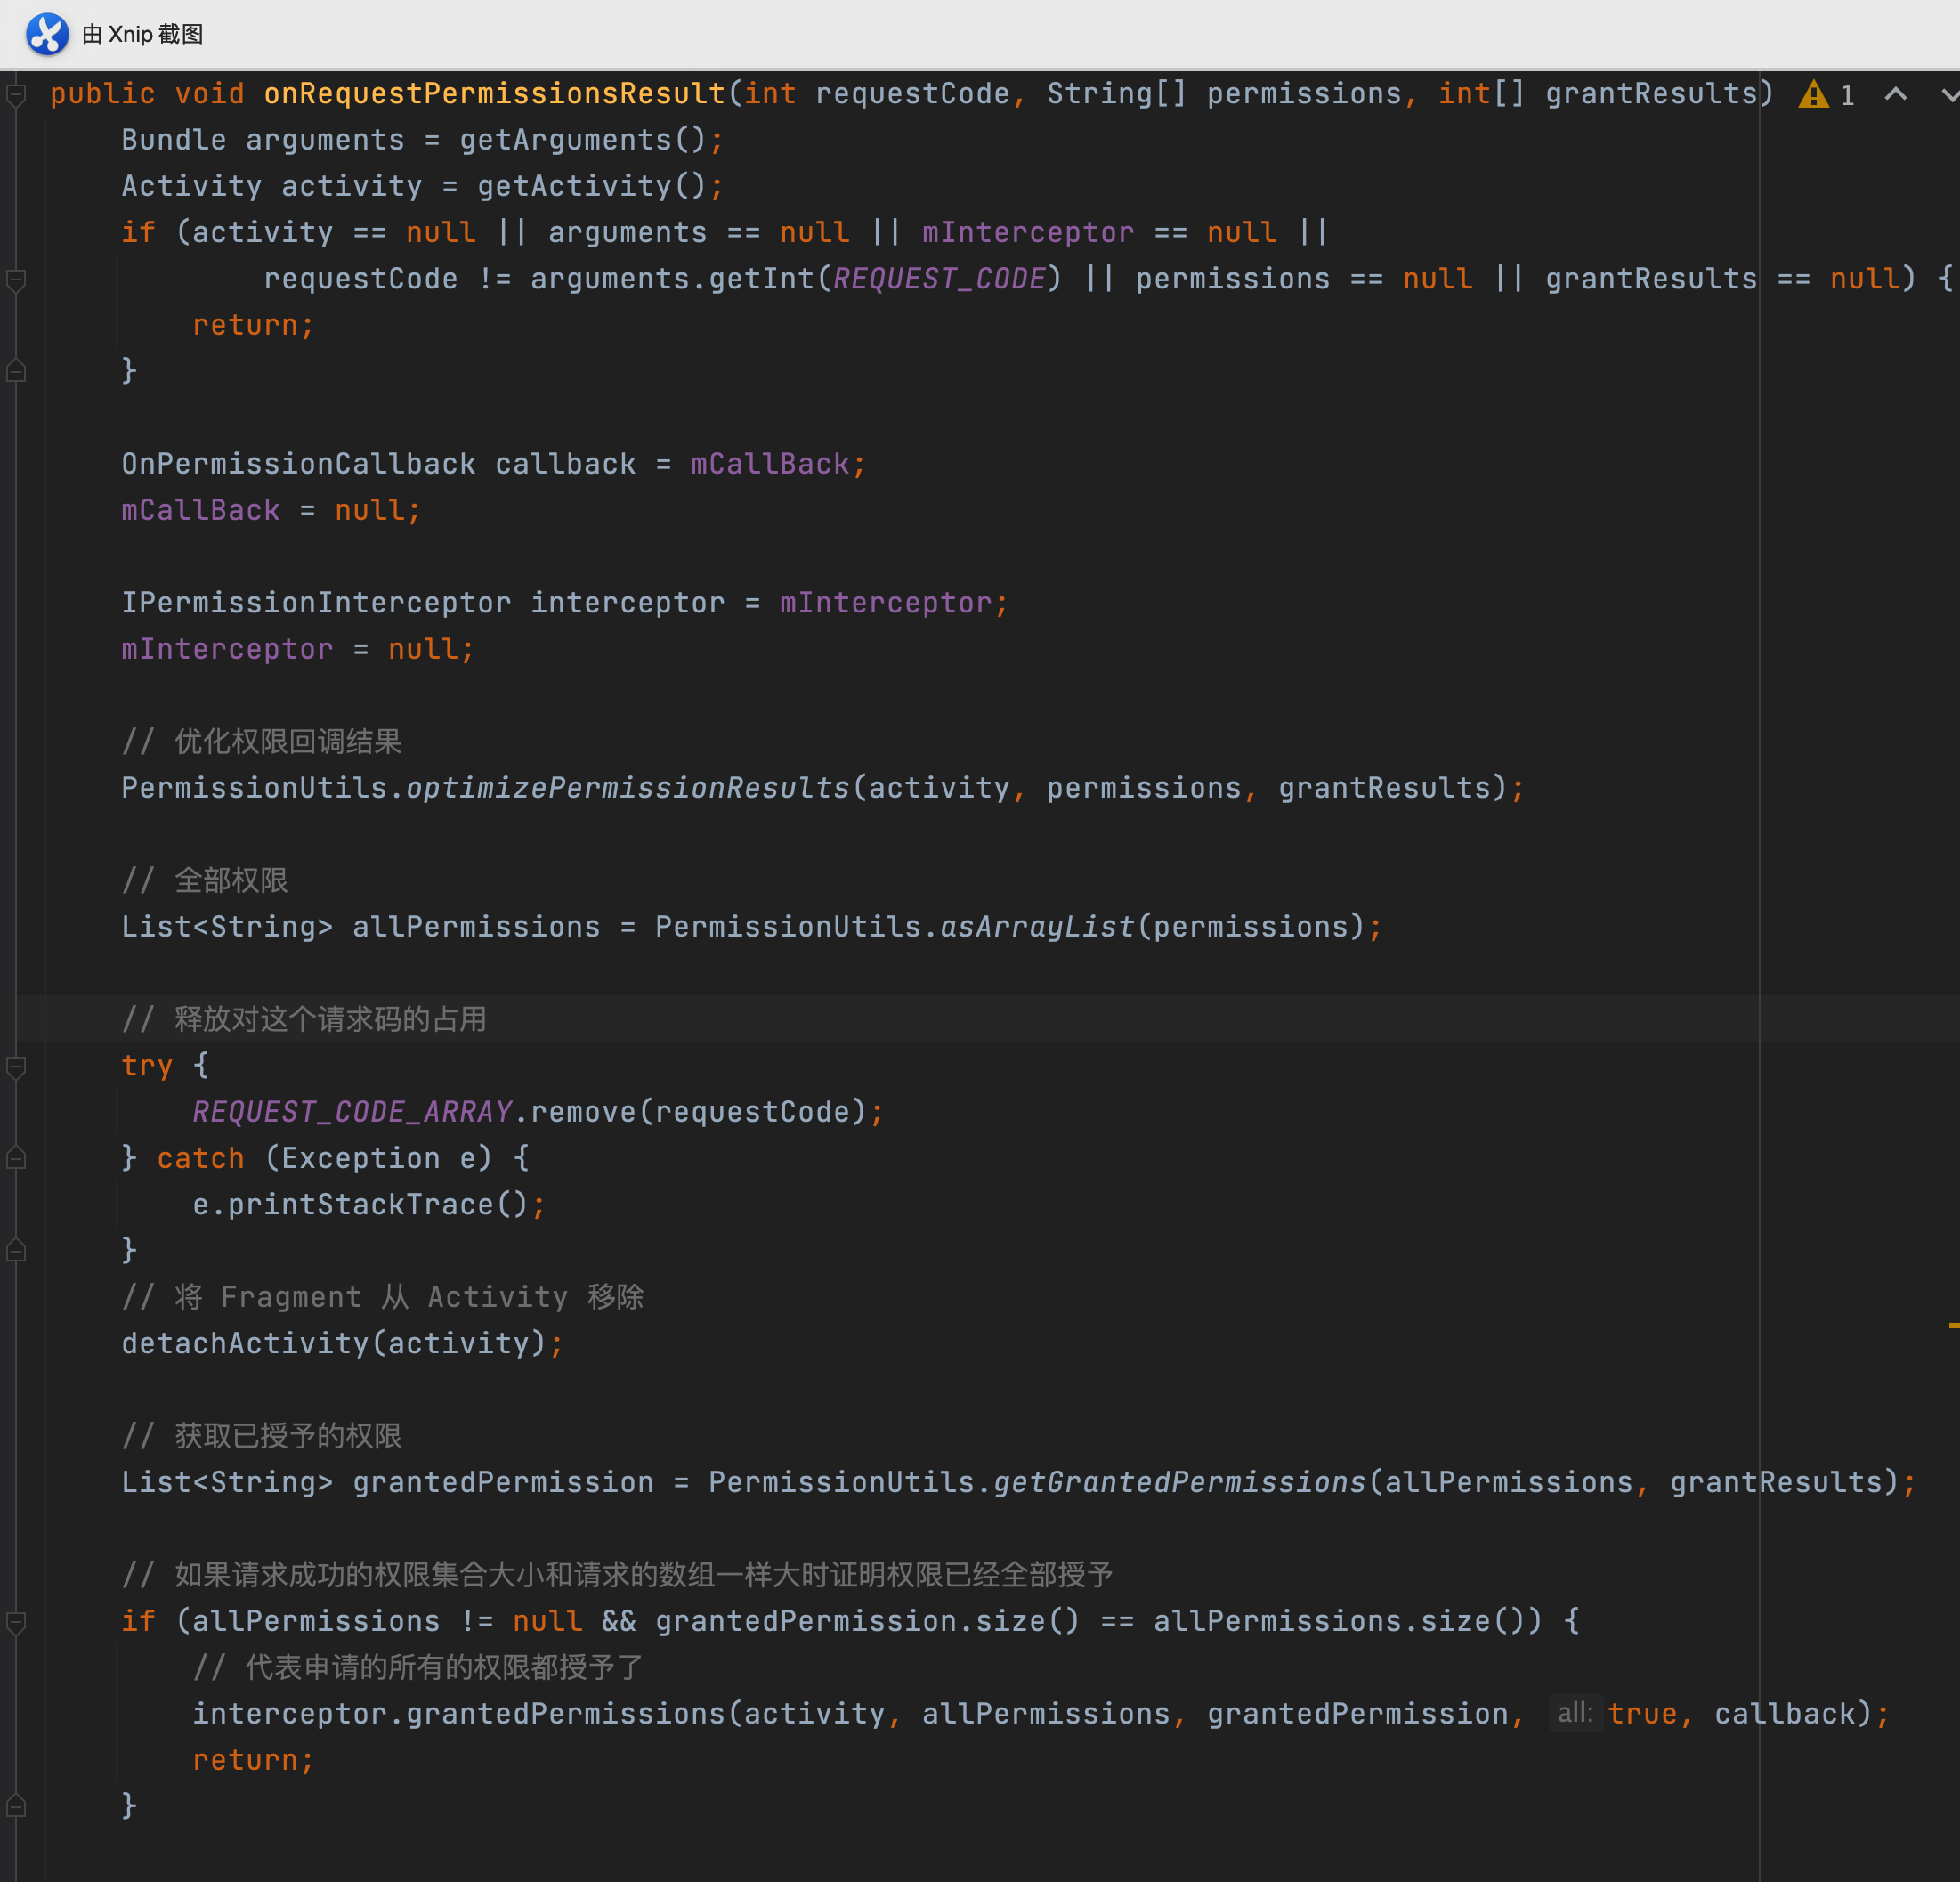
Task: Click the orange warning stripe on the right scrollbar
Action: (1953, 1325)
